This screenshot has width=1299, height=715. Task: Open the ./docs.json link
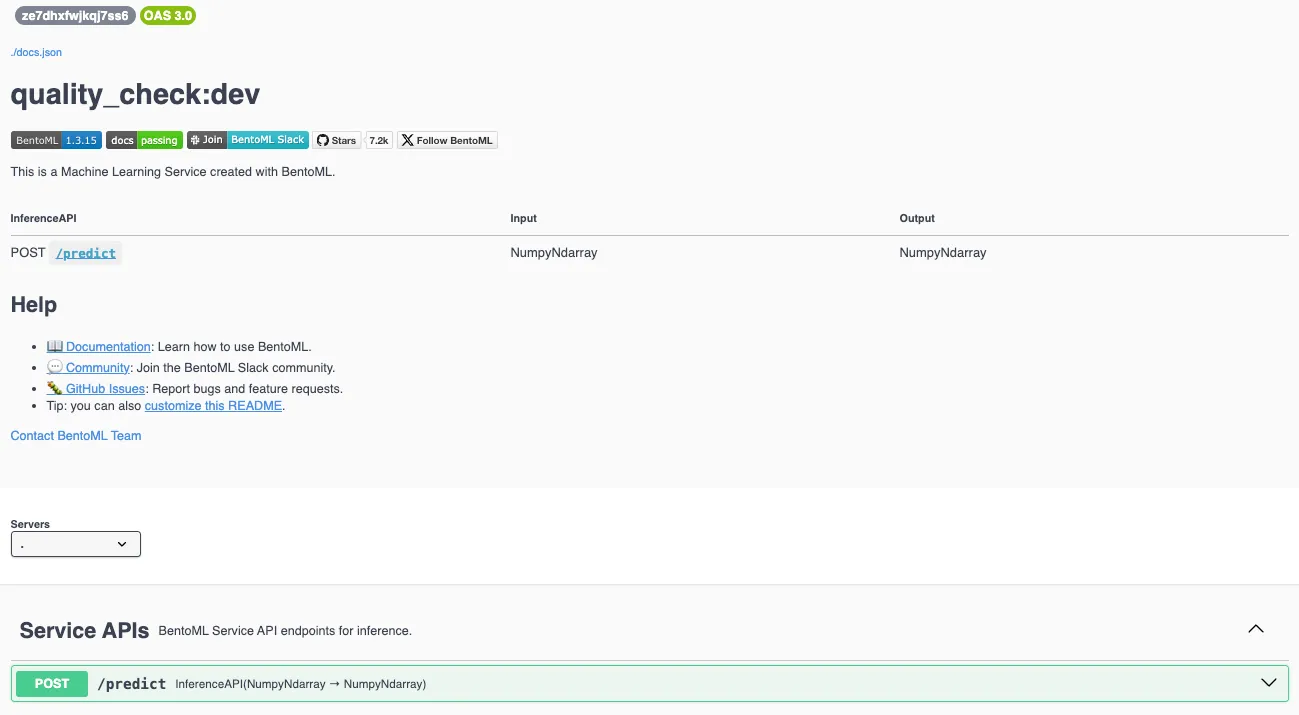pyautogui.click(x=36, y=52)
